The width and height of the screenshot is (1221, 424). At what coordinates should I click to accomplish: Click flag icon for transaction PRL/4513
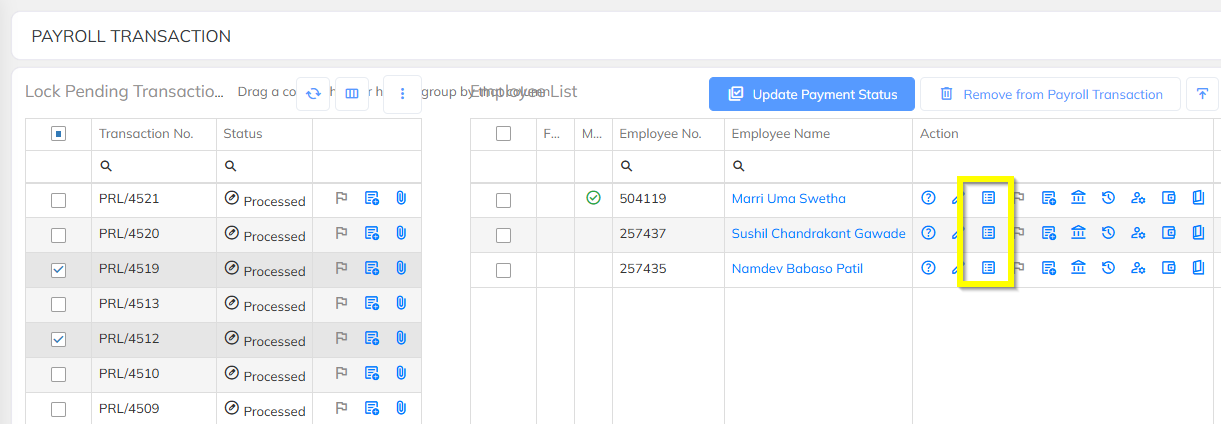[341, 303]
